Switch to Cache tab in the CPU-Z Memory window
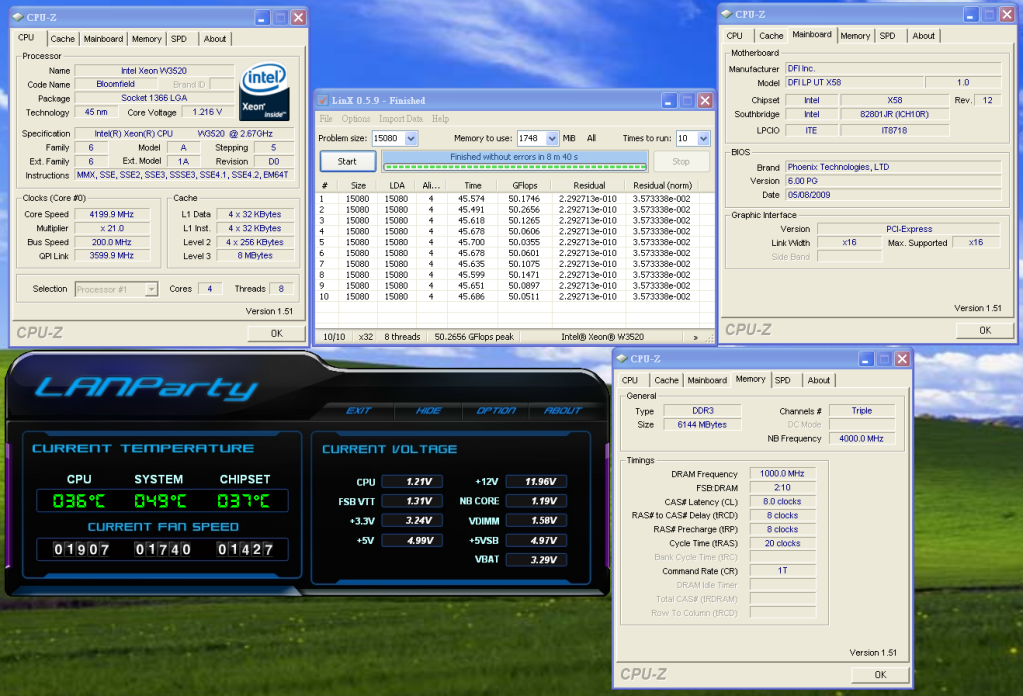 click(666, 380)
